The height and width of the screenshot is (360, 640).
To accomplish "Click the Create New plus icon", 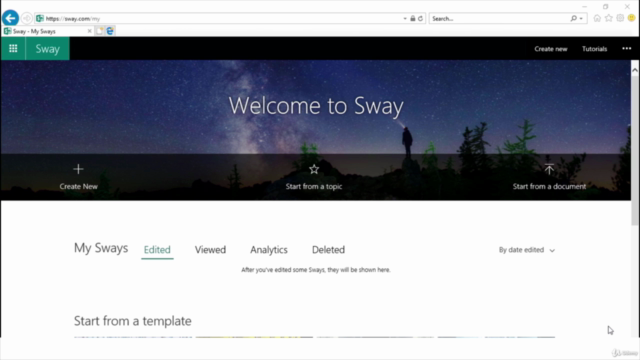I will [x=78, y=169].
